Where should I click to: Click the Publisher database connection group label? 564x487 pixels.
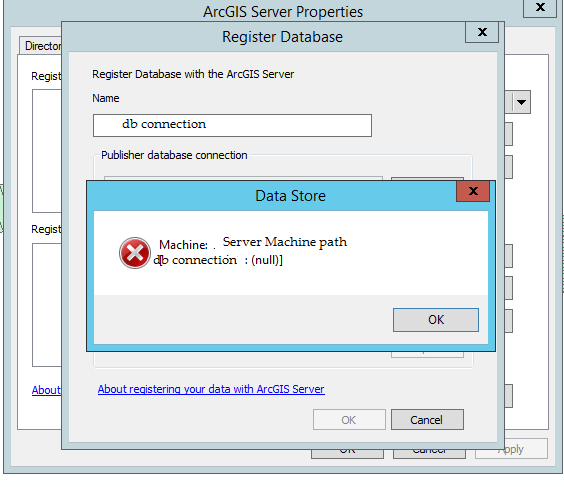click(174, 155)
